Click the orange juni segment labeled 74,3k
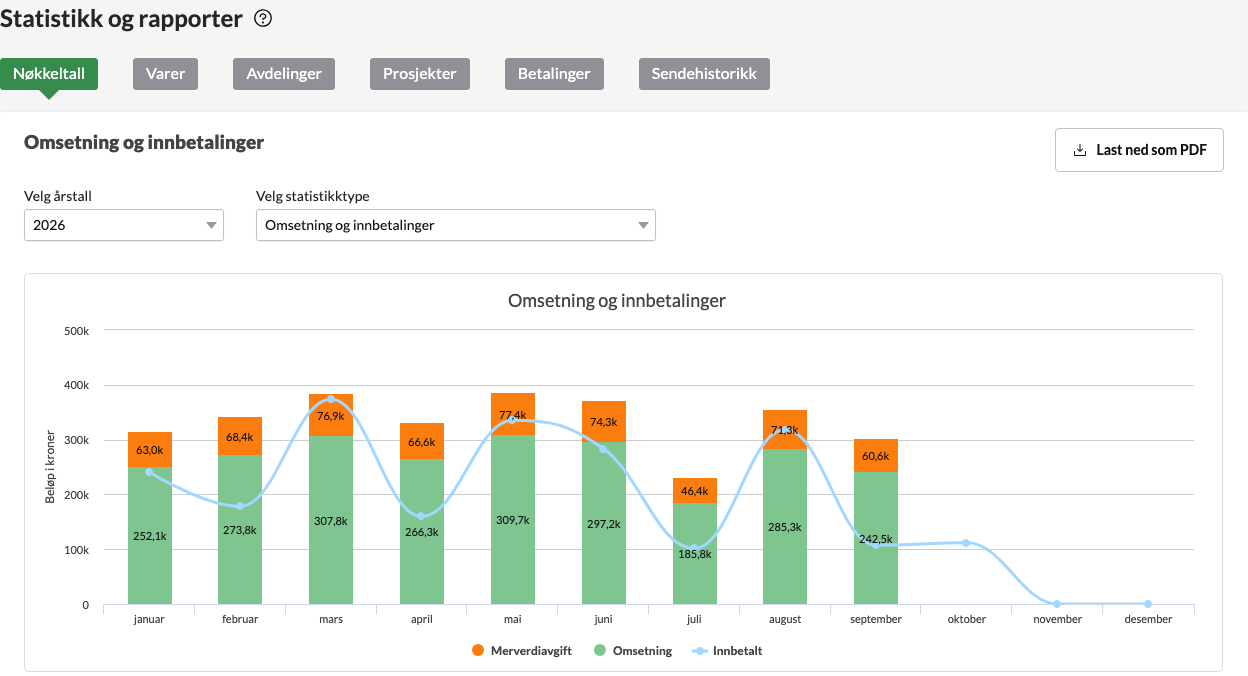The image size is (1248, 676). [604, 421]
